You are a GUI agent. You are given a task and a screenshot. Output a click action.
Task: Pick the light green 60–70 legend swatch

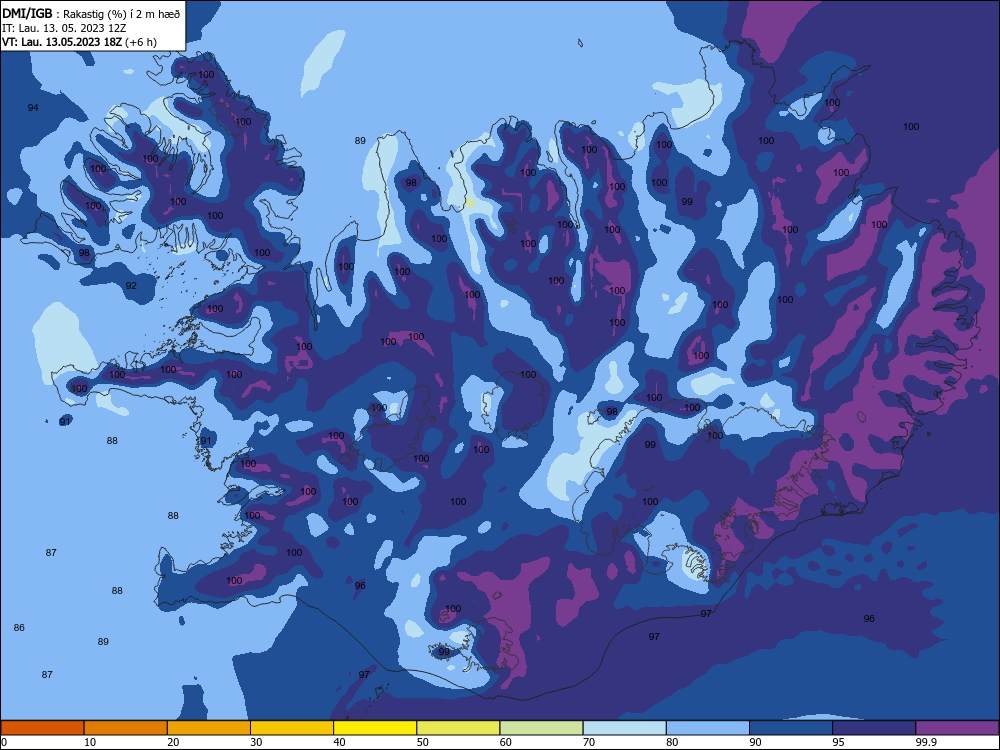click(x=541, y=728)
